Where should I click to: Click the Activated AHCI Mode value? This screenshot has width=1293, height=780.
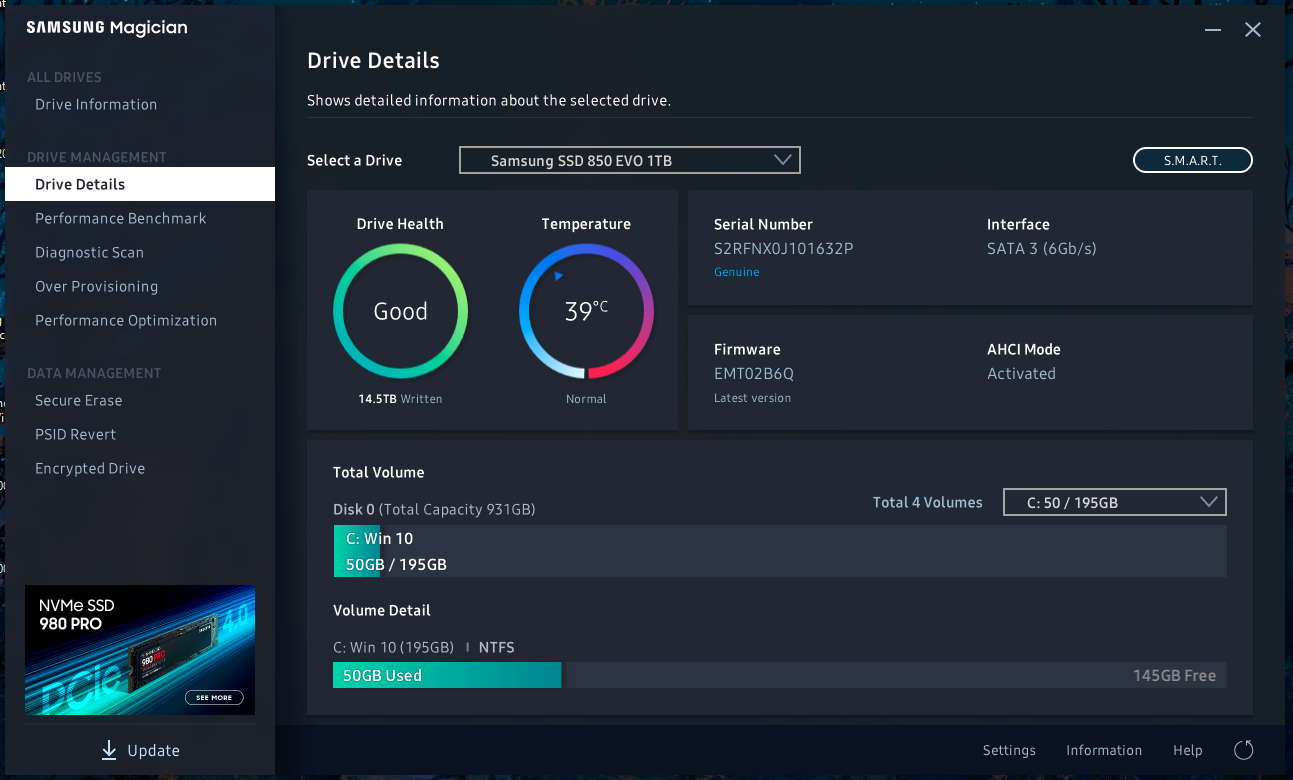coord(1021,374)
